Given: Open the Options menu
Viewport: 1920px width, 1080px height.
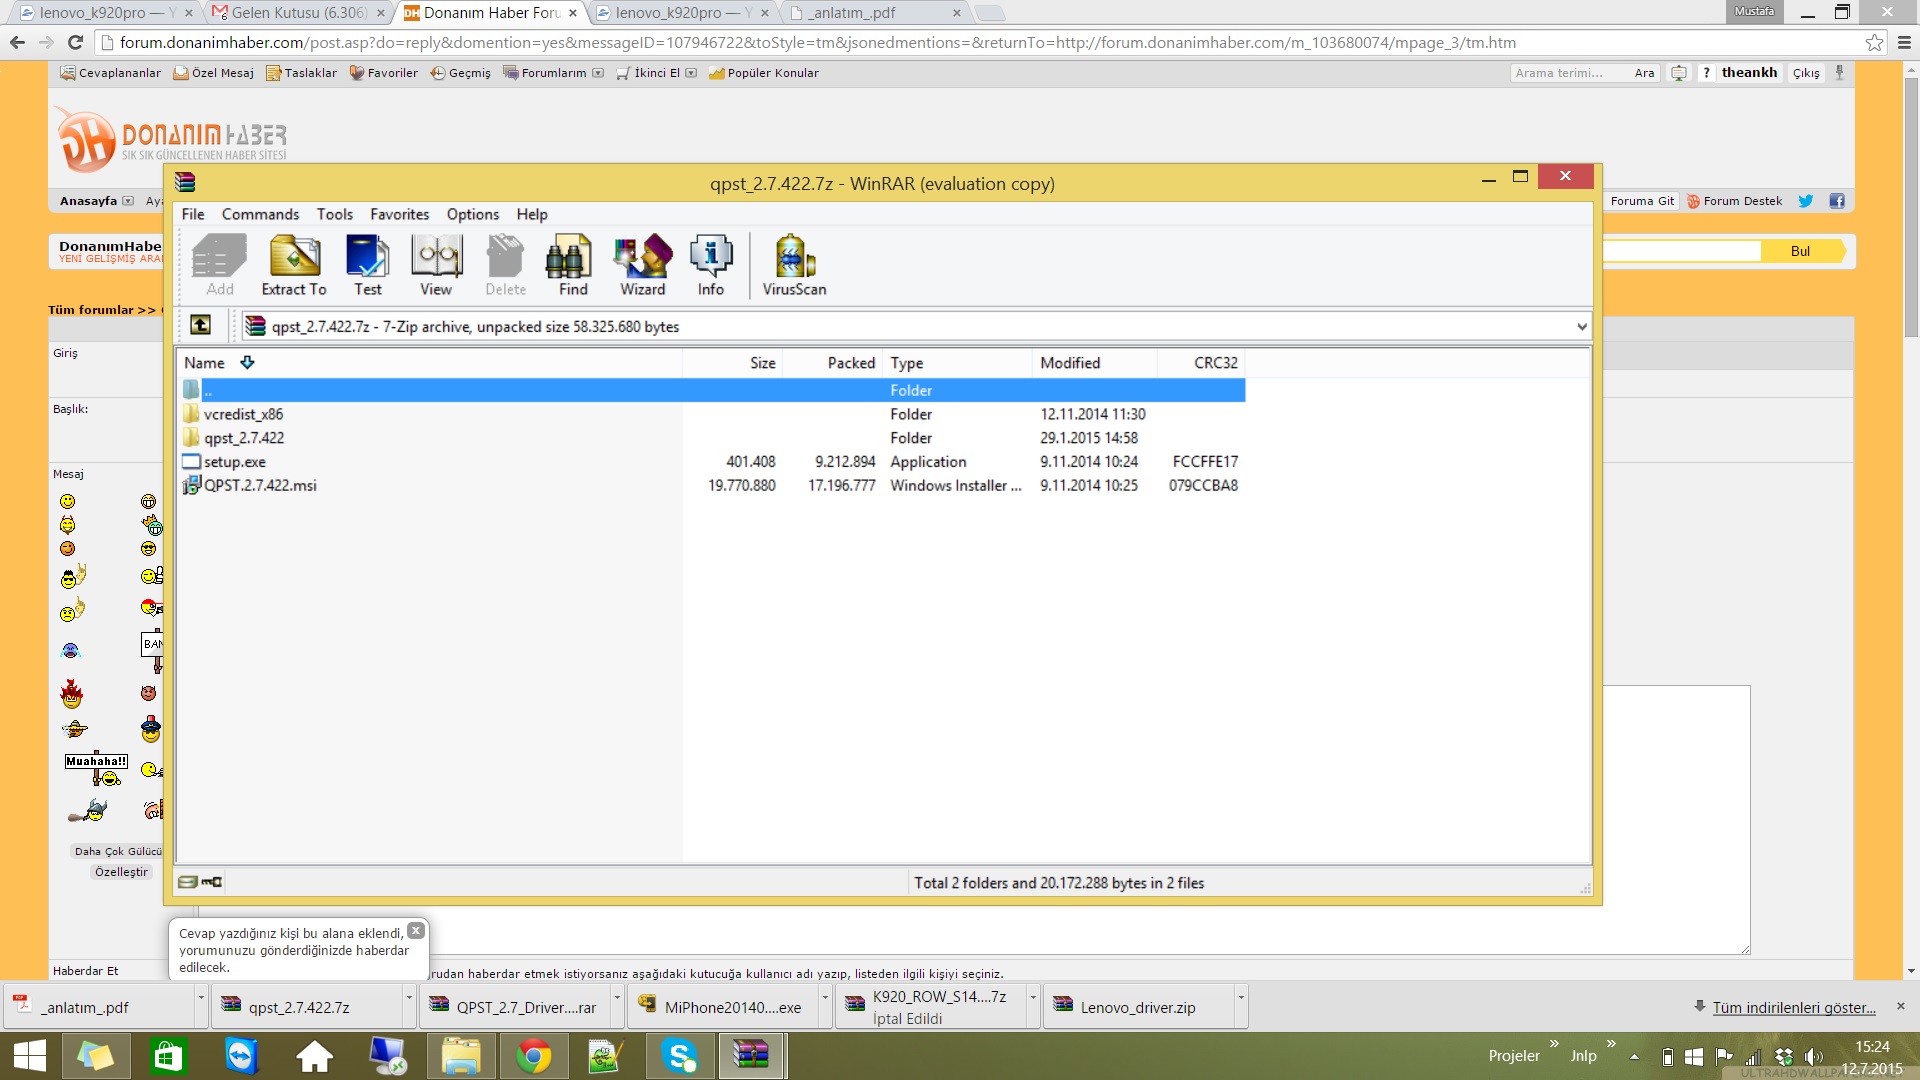Looking at the screenshot, I should point(473,214).
